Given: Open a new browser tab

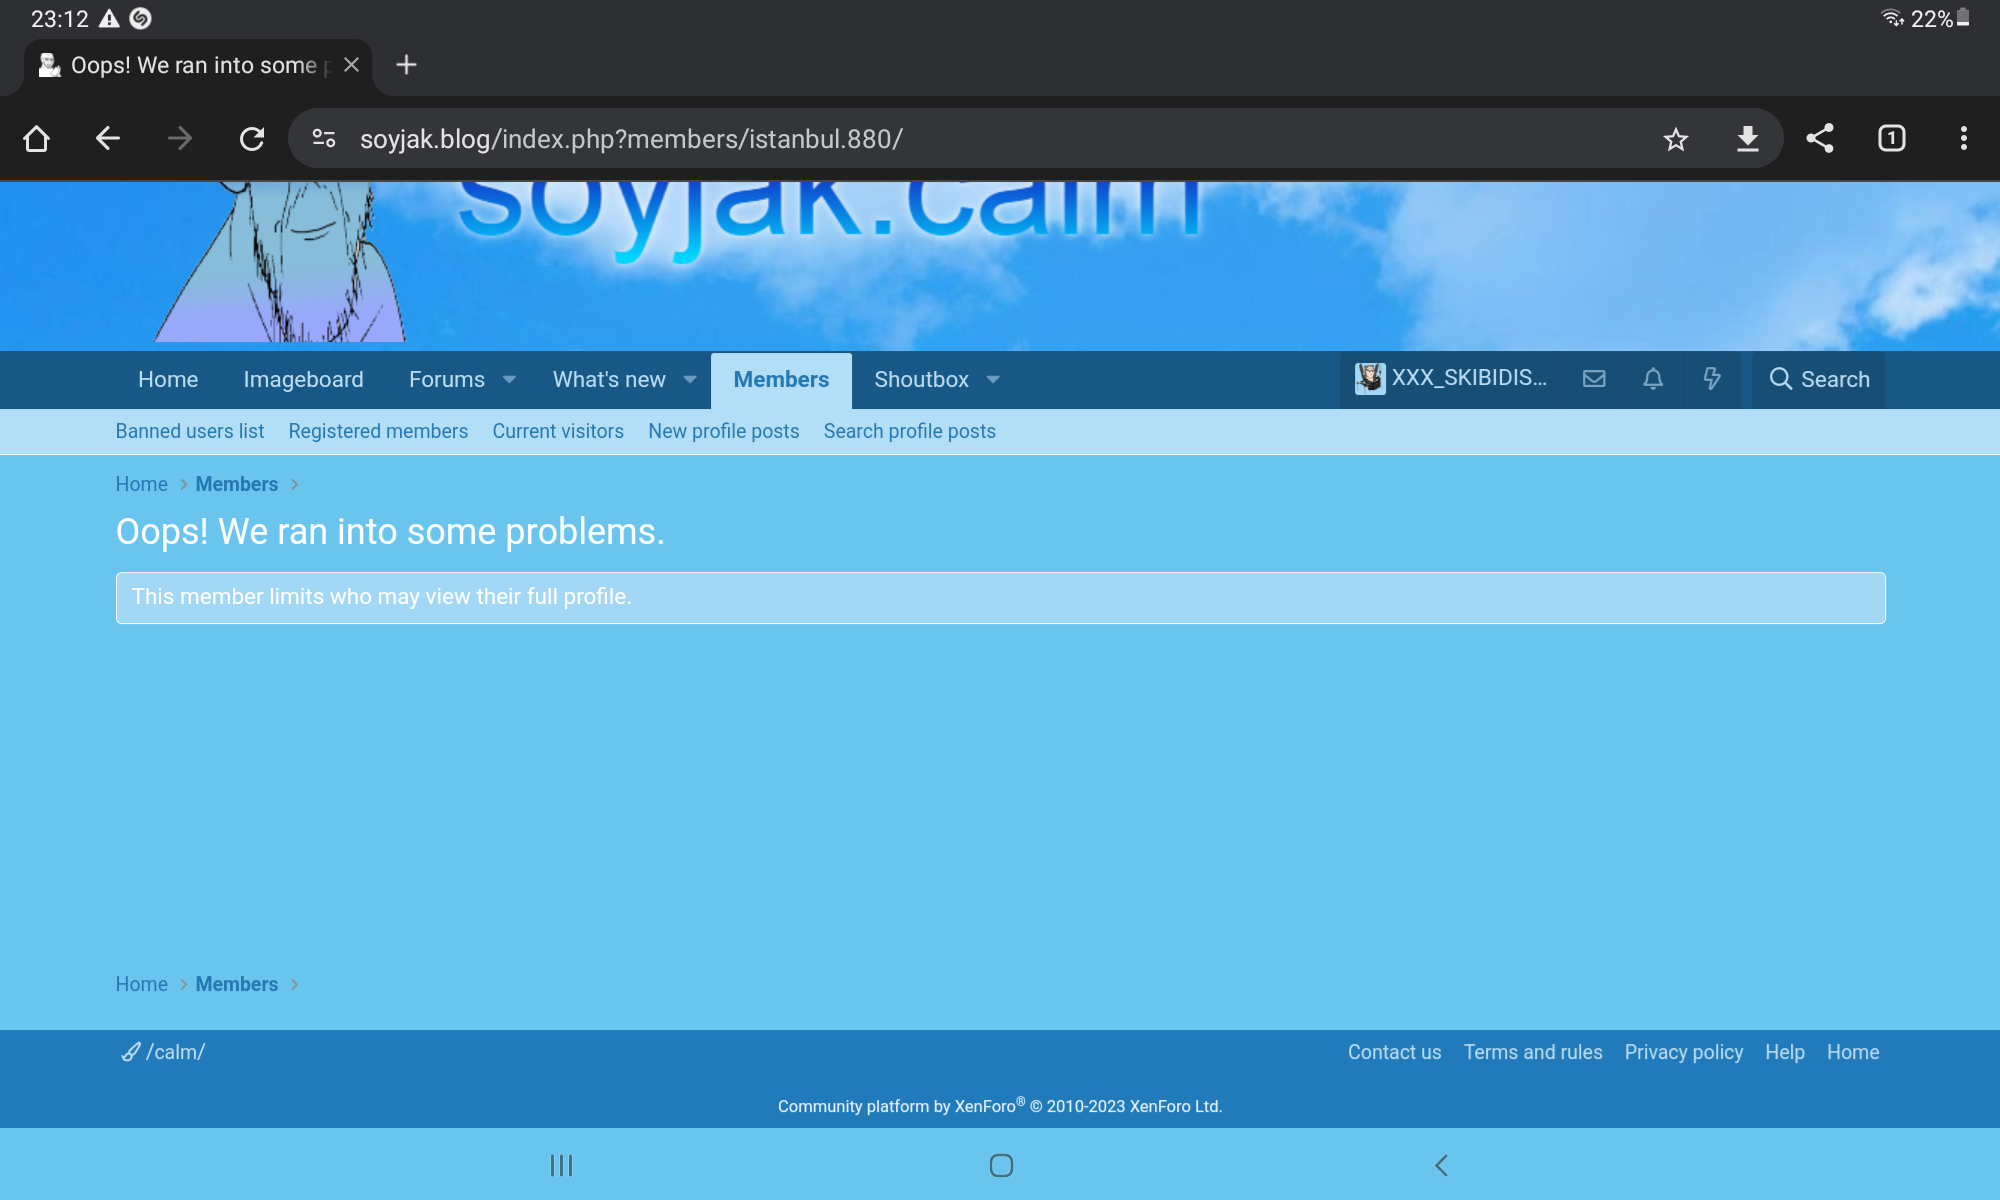Looking at the screenshot, I should [406, 65].
